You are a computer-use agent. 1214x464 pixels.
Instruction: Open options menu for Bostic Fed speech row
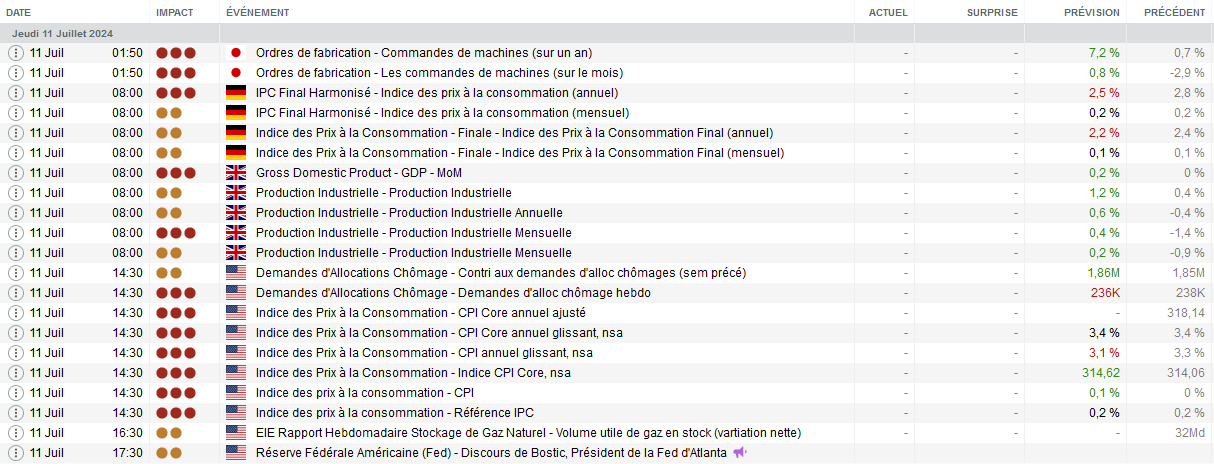point(15,453)
